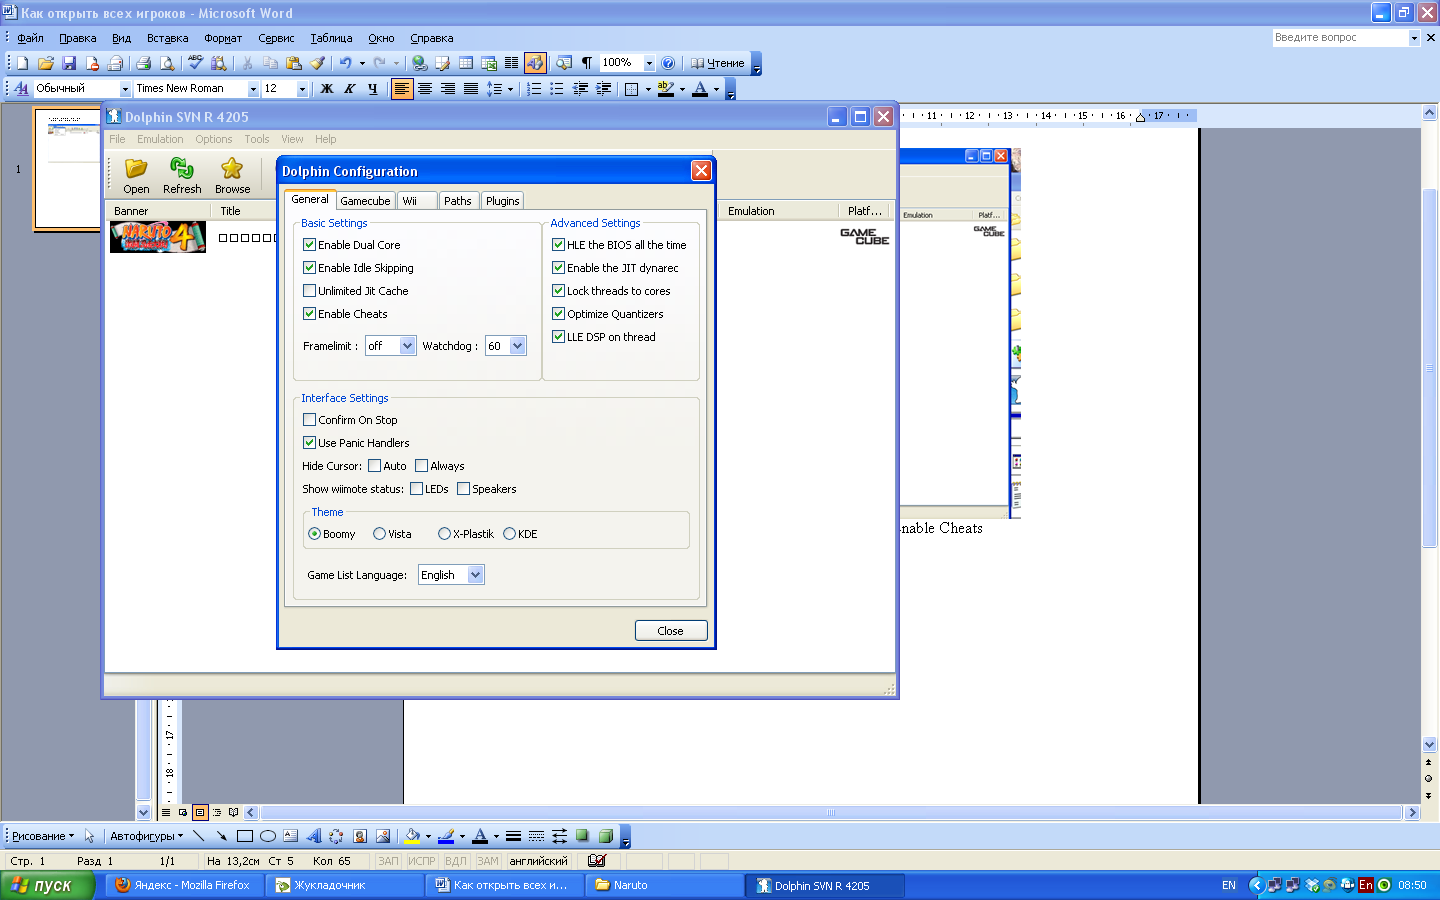Click Word's Open folder icon

coord(46,63)
